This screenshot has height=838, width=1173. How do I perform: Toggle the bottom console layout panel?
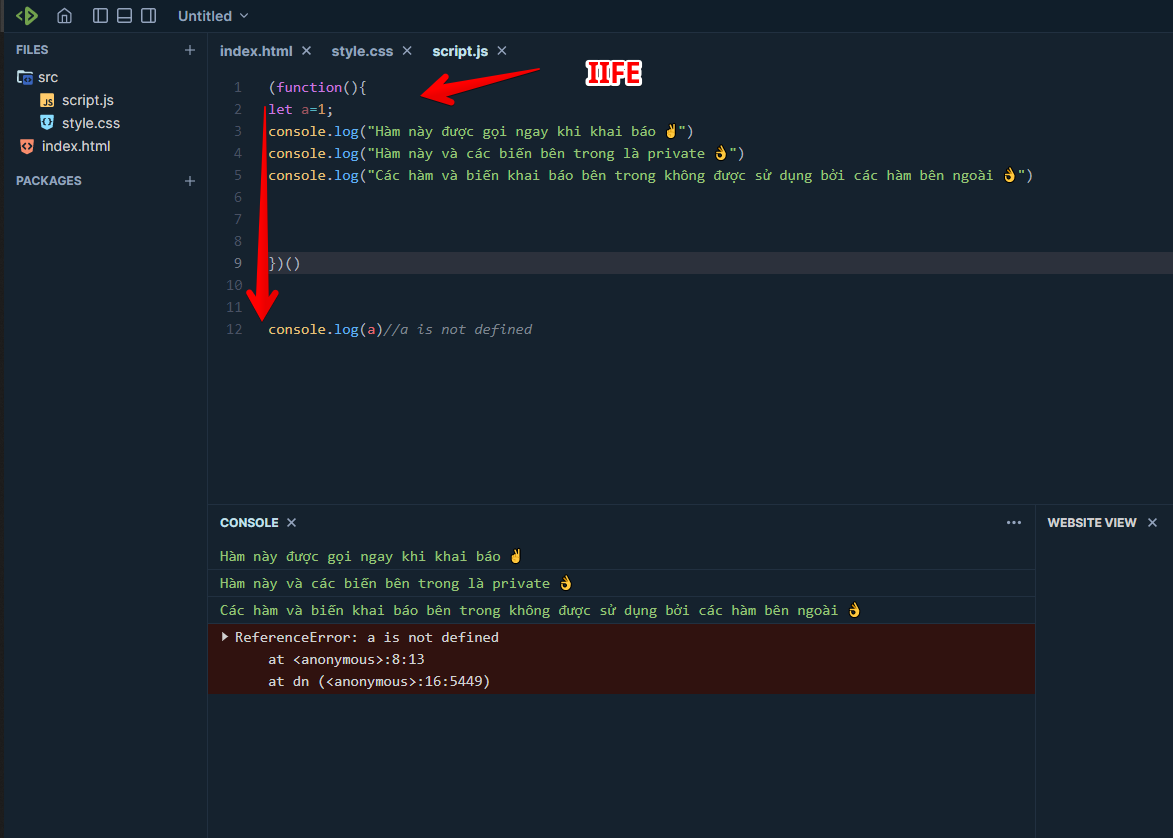pos(124,15)
